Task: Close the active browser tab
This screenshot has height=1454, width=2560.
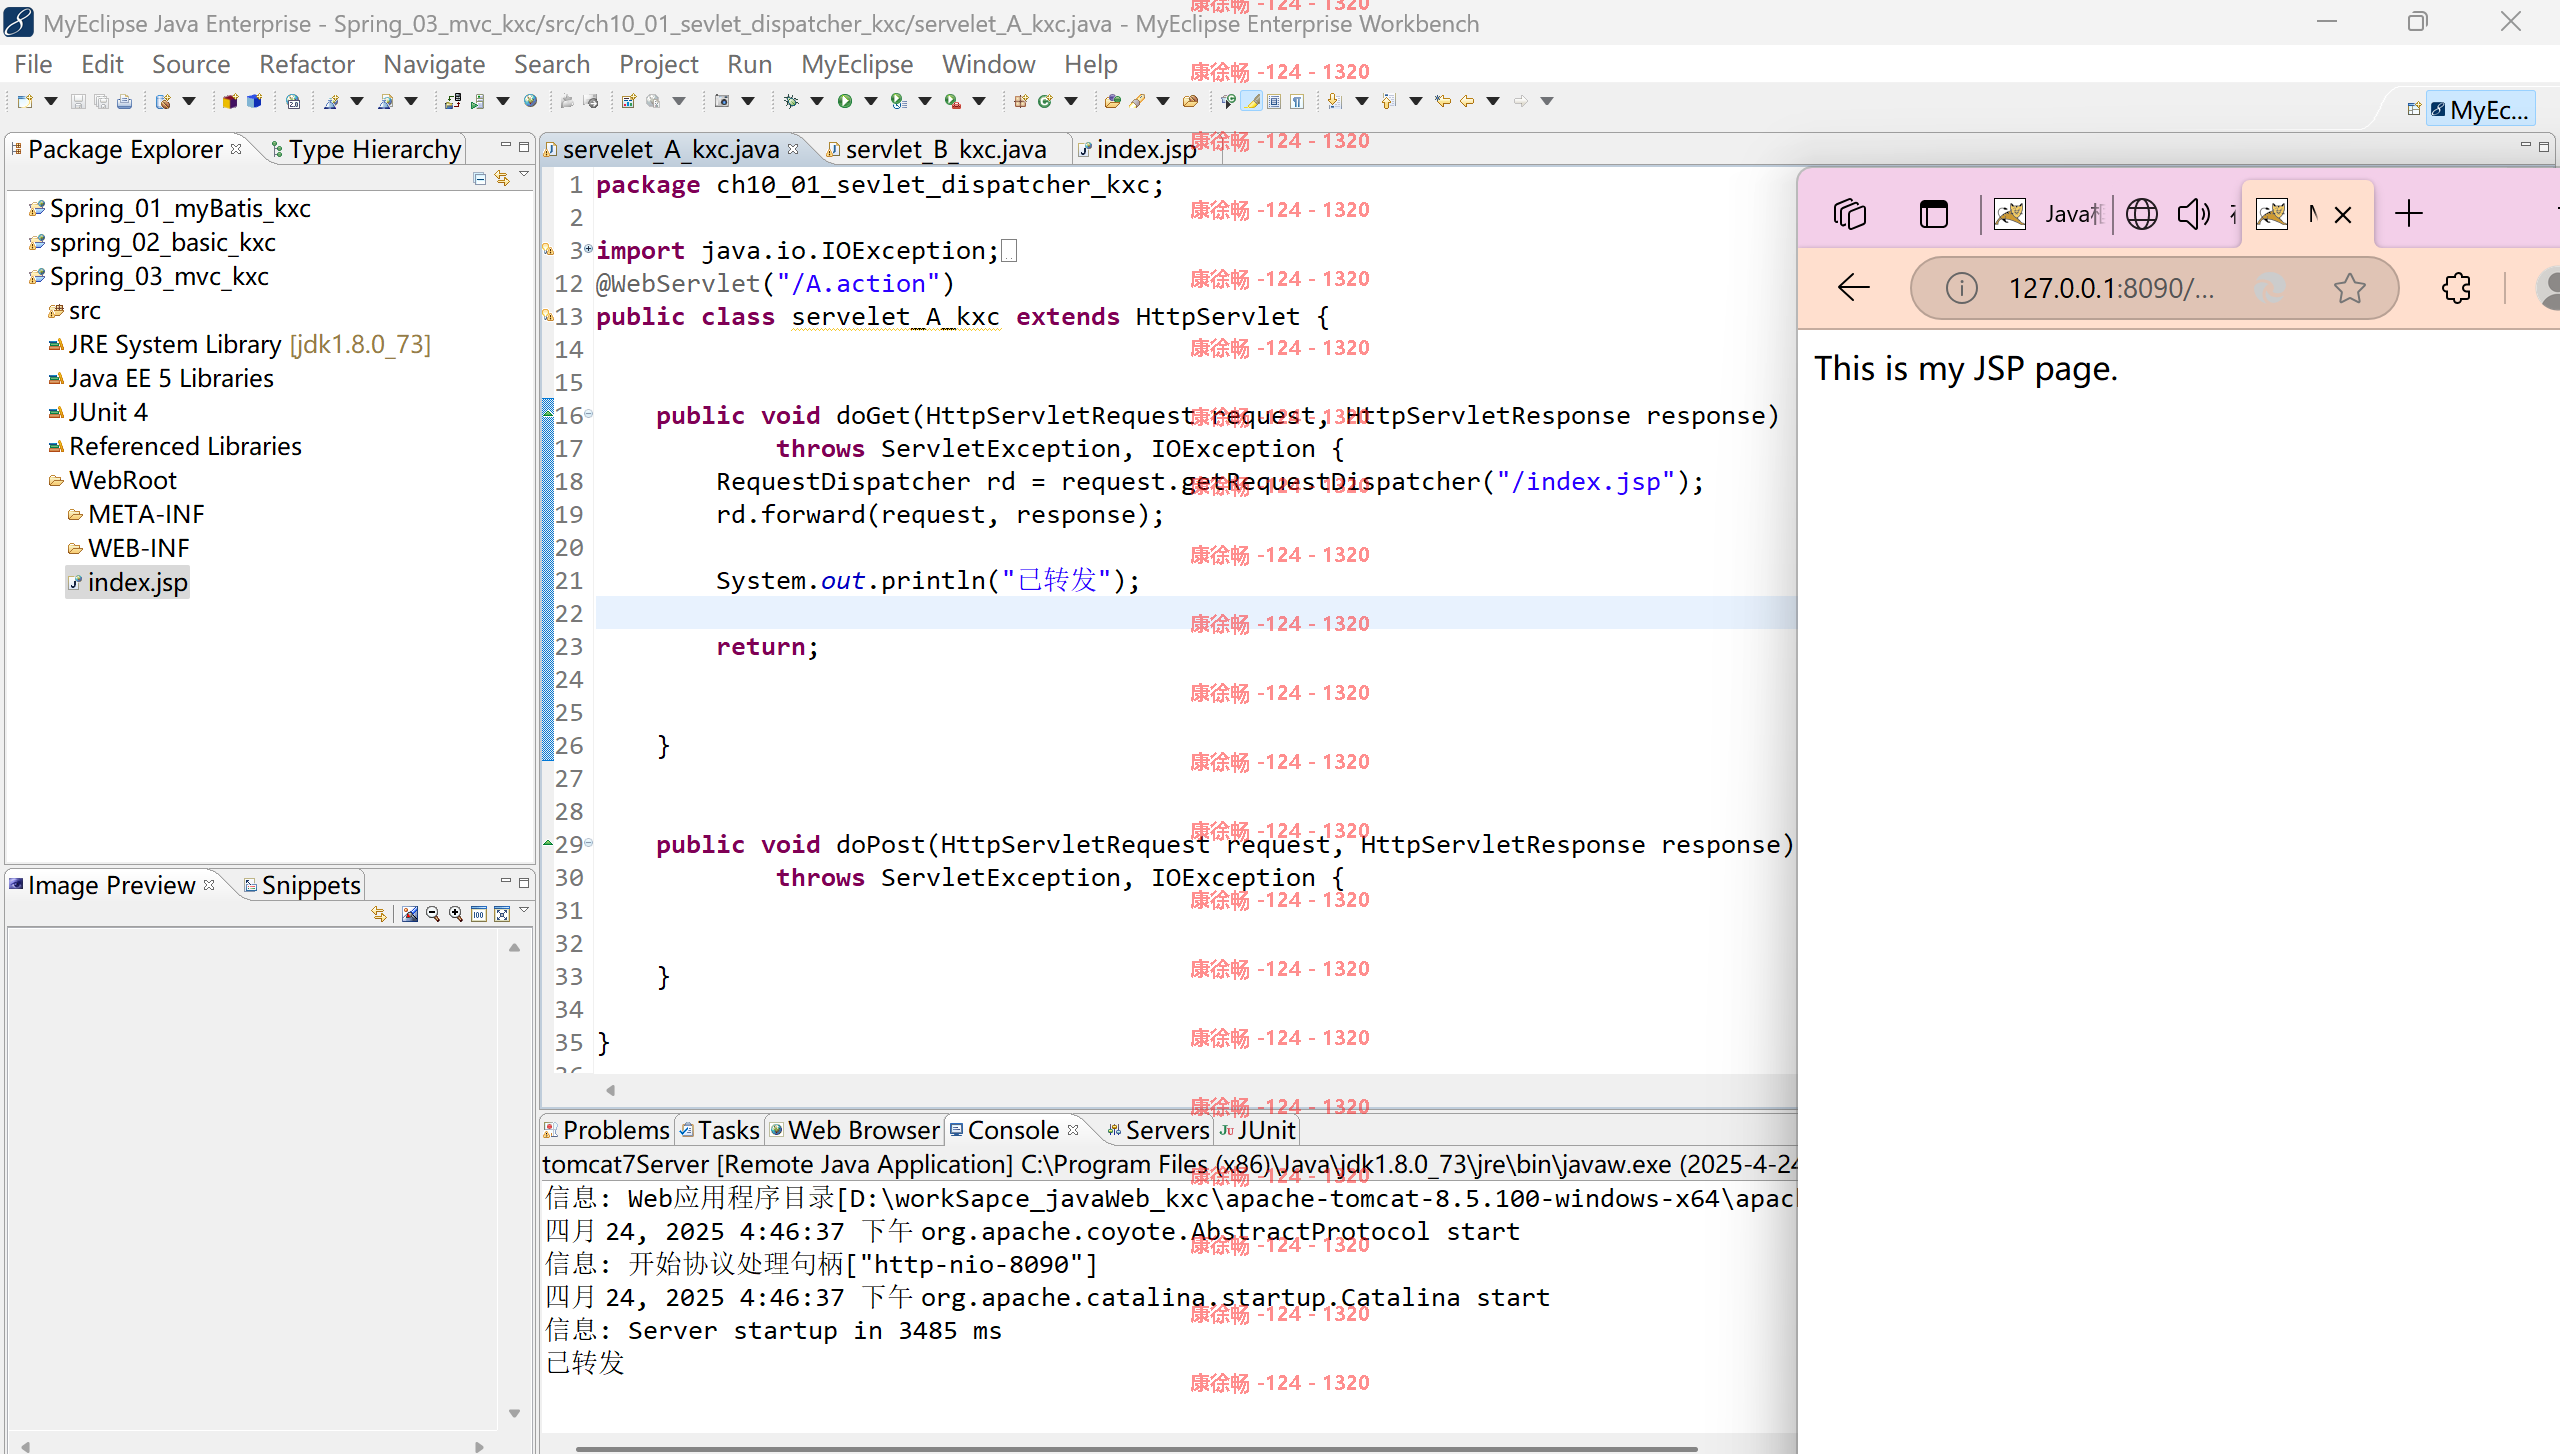Action: click(2343, 215)
